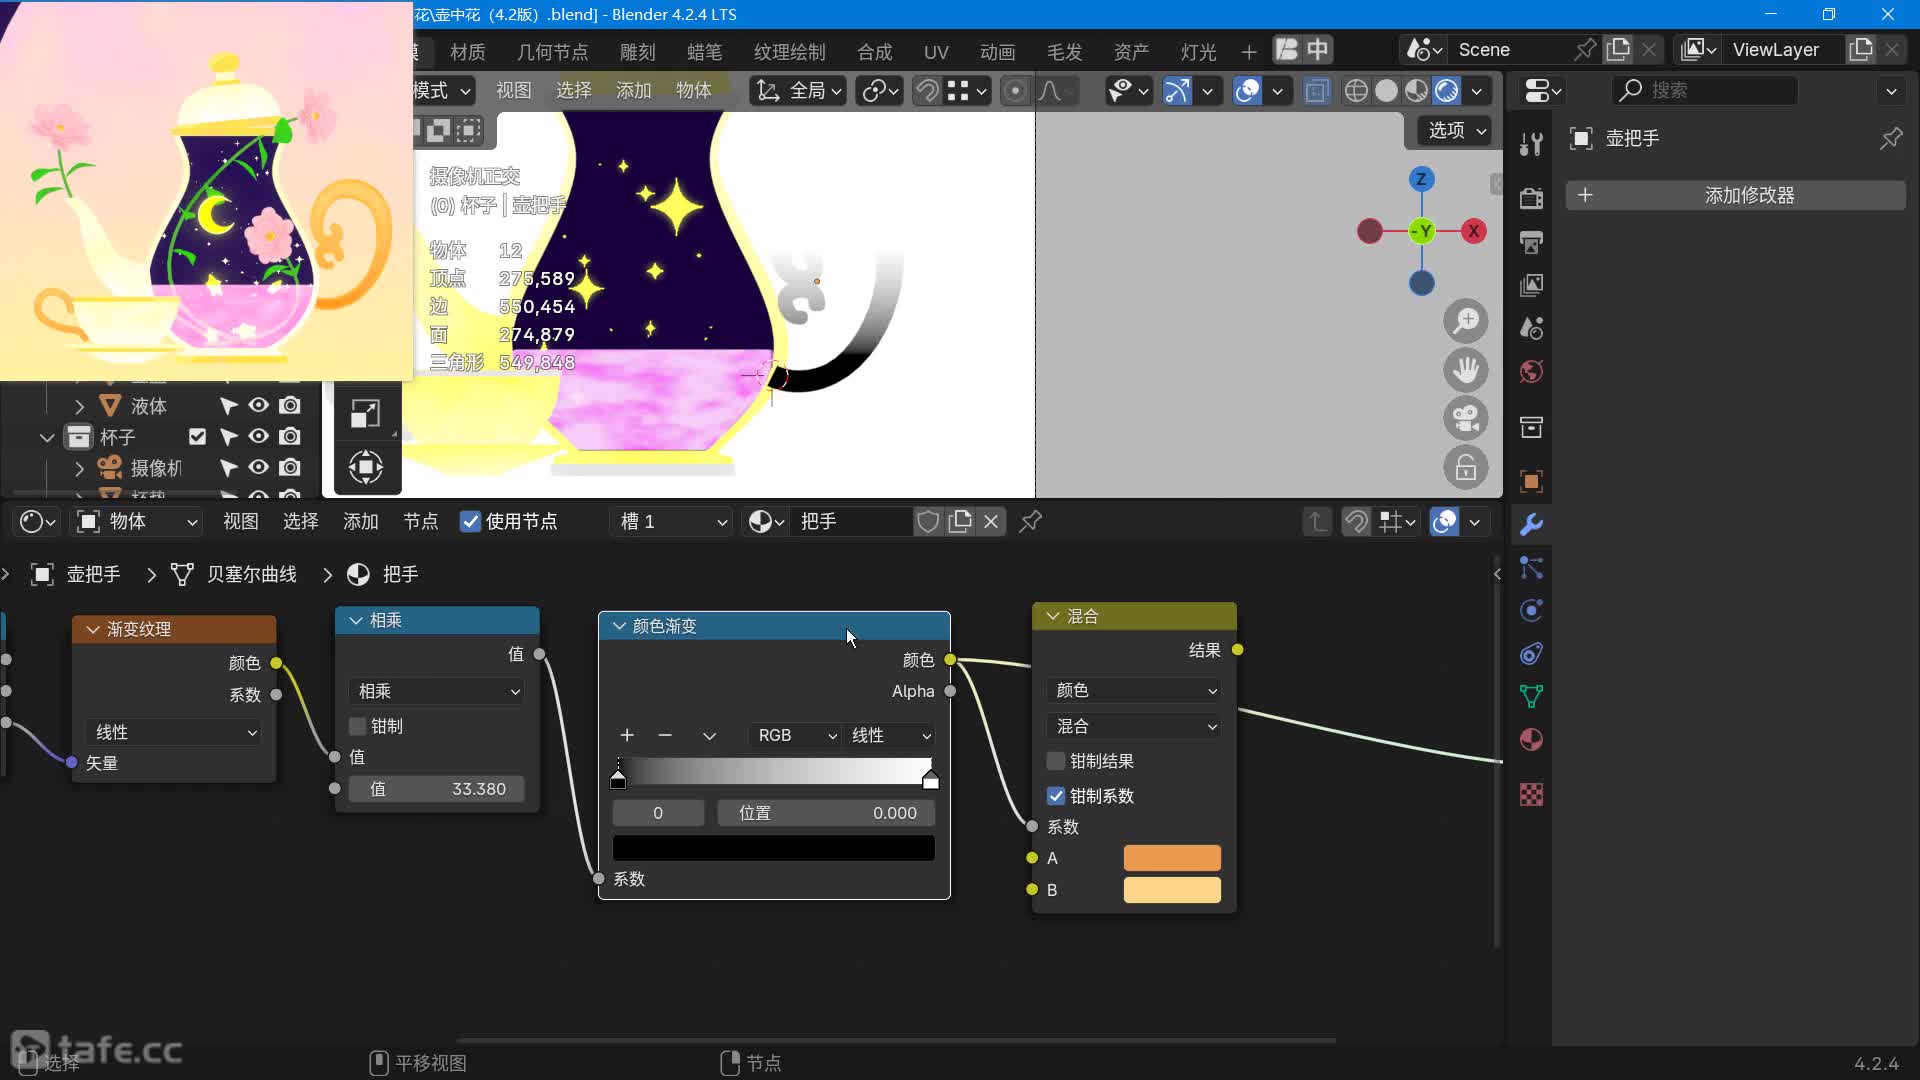
Task: Hide 杯子 collection via eye icon
Action: [x=258, y=436]
